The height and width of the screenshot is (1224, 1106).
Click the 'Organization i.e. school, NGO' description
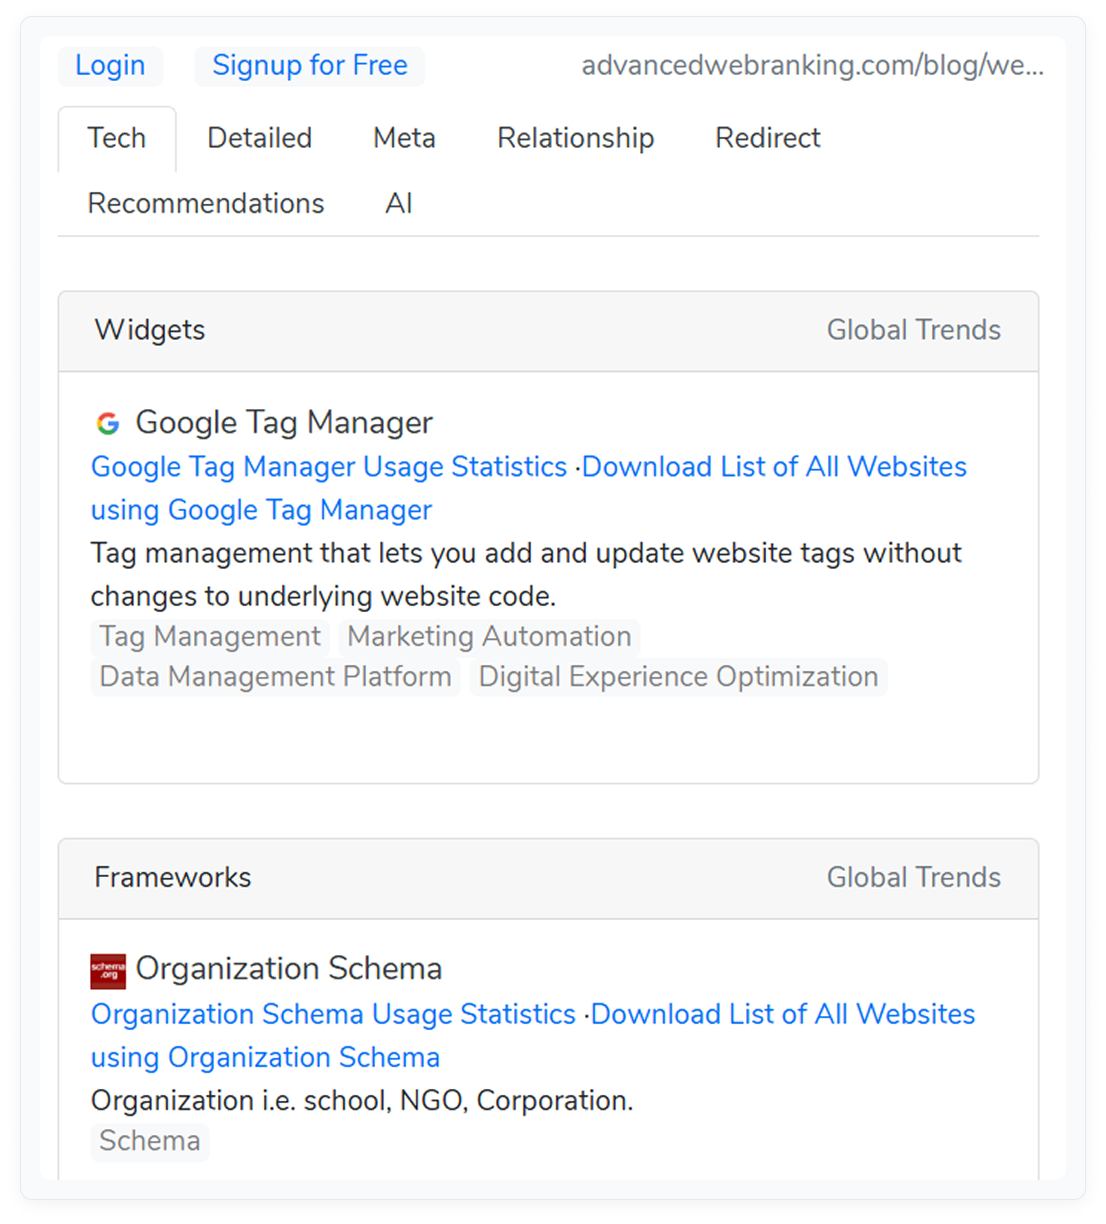[x=362, y=1101]
